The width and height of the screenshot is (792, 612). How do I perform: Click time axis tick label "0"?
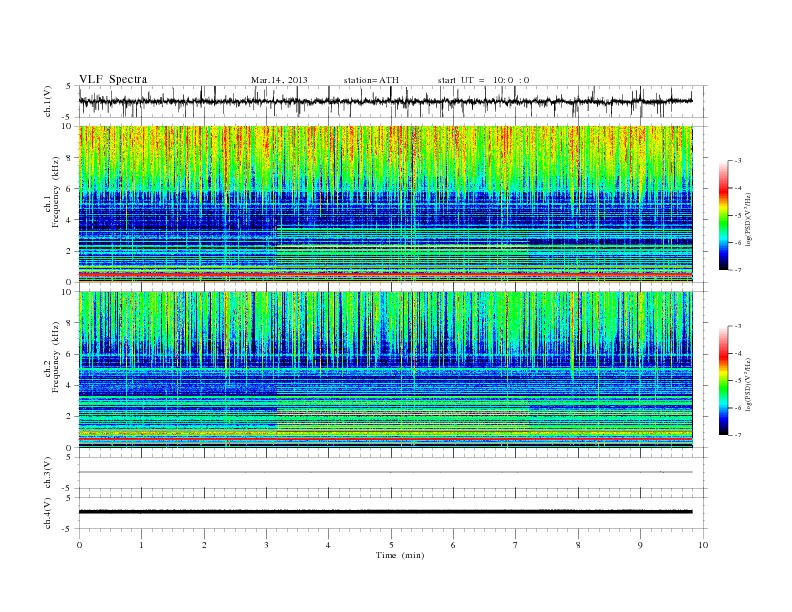[79, 545]
